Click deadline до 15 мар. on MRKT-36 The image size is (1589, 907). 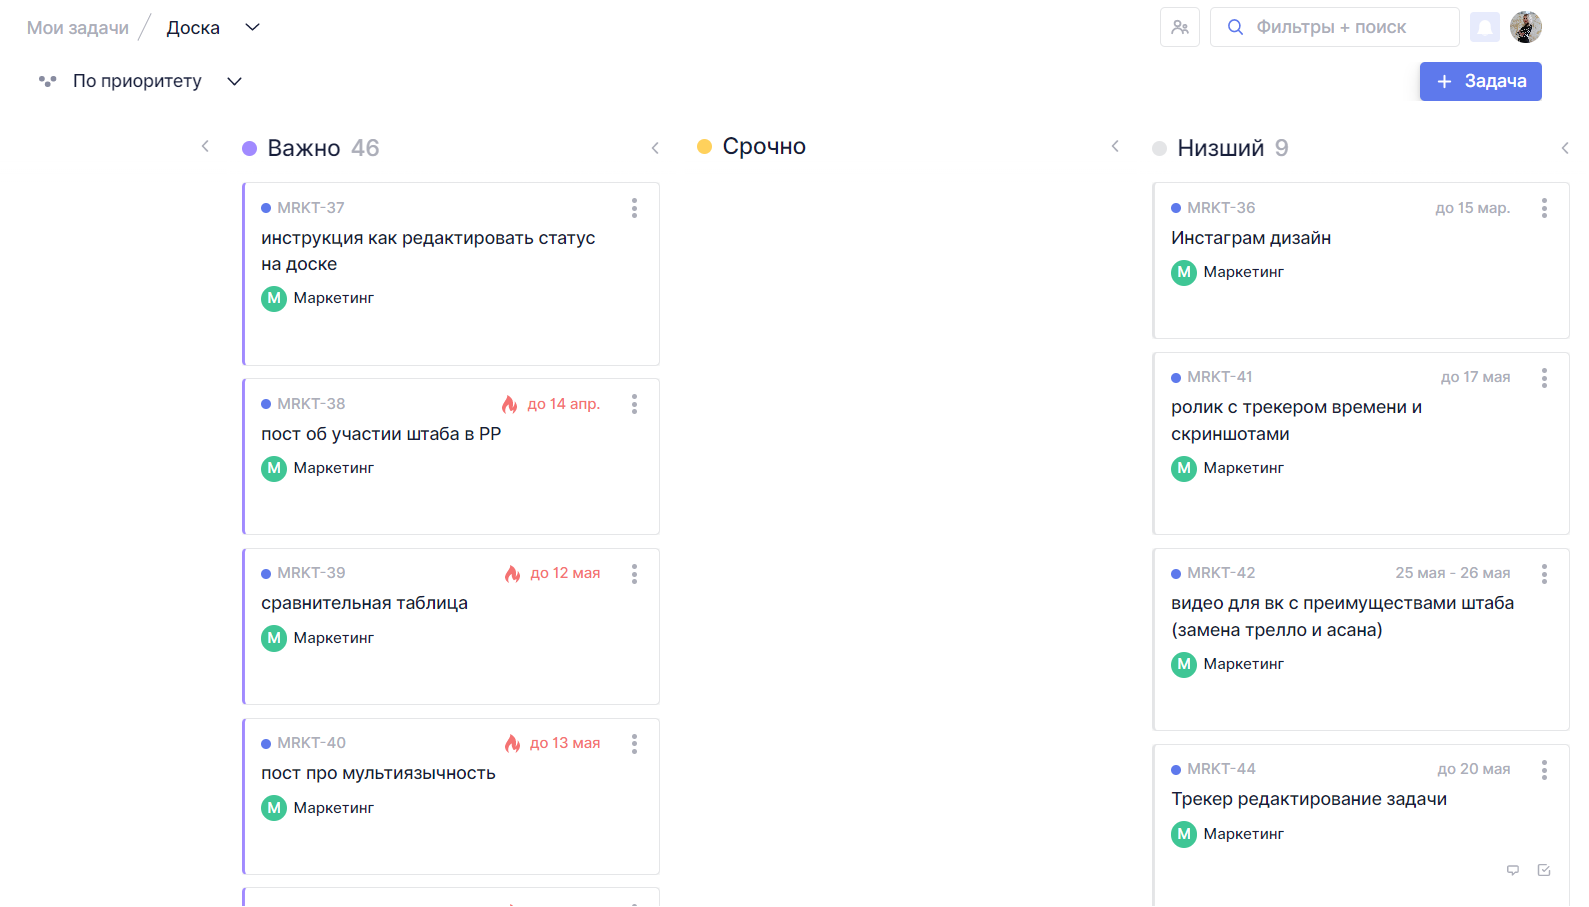point(1473,208)
